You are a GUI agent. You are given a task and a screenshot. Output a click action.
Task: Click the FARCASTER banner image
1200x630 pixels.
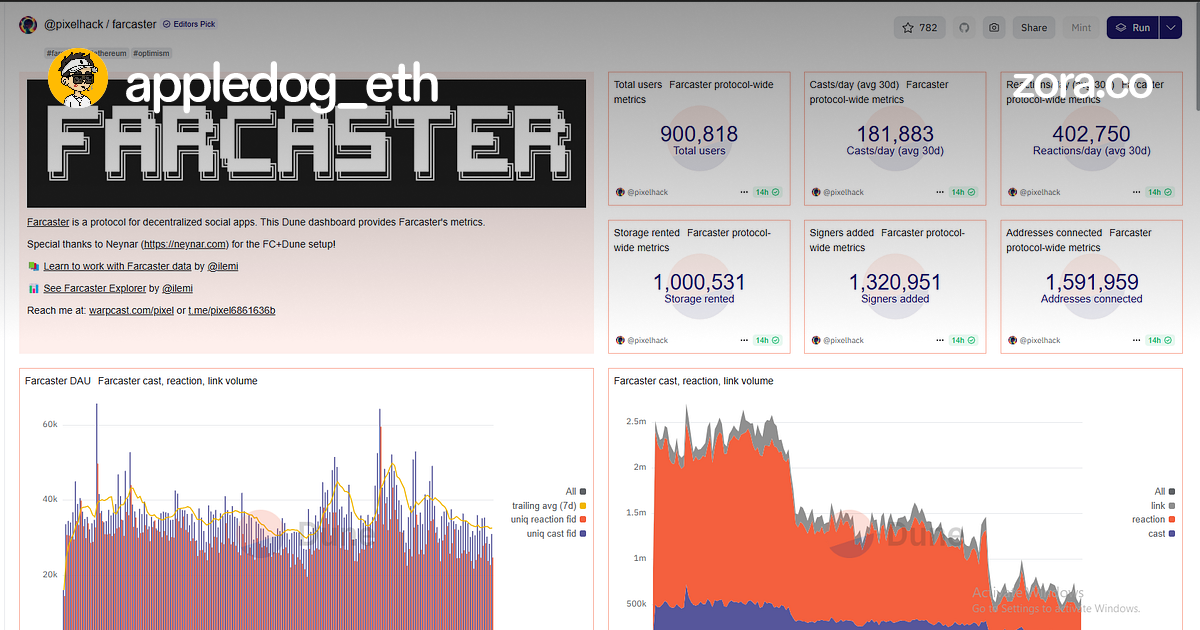[306, 143]
